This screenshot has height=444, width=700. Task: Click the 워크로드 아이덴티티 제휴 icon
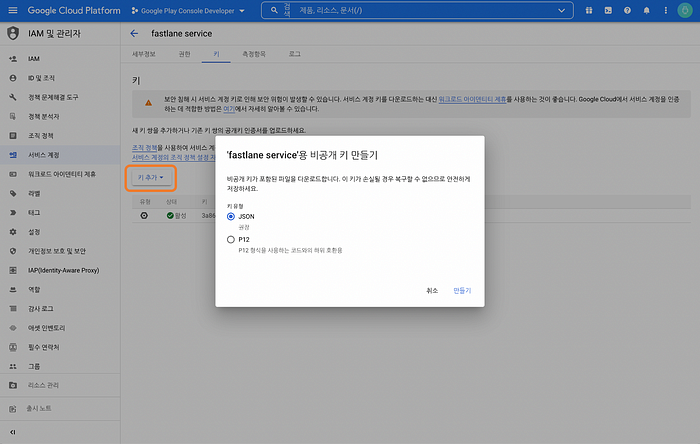13,174
